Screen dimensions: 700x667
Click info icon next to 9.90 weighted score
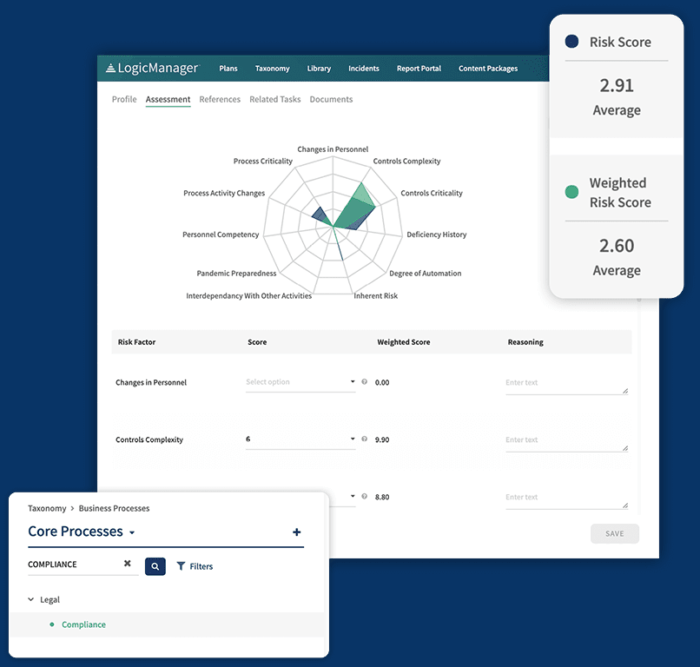[364, 439]
